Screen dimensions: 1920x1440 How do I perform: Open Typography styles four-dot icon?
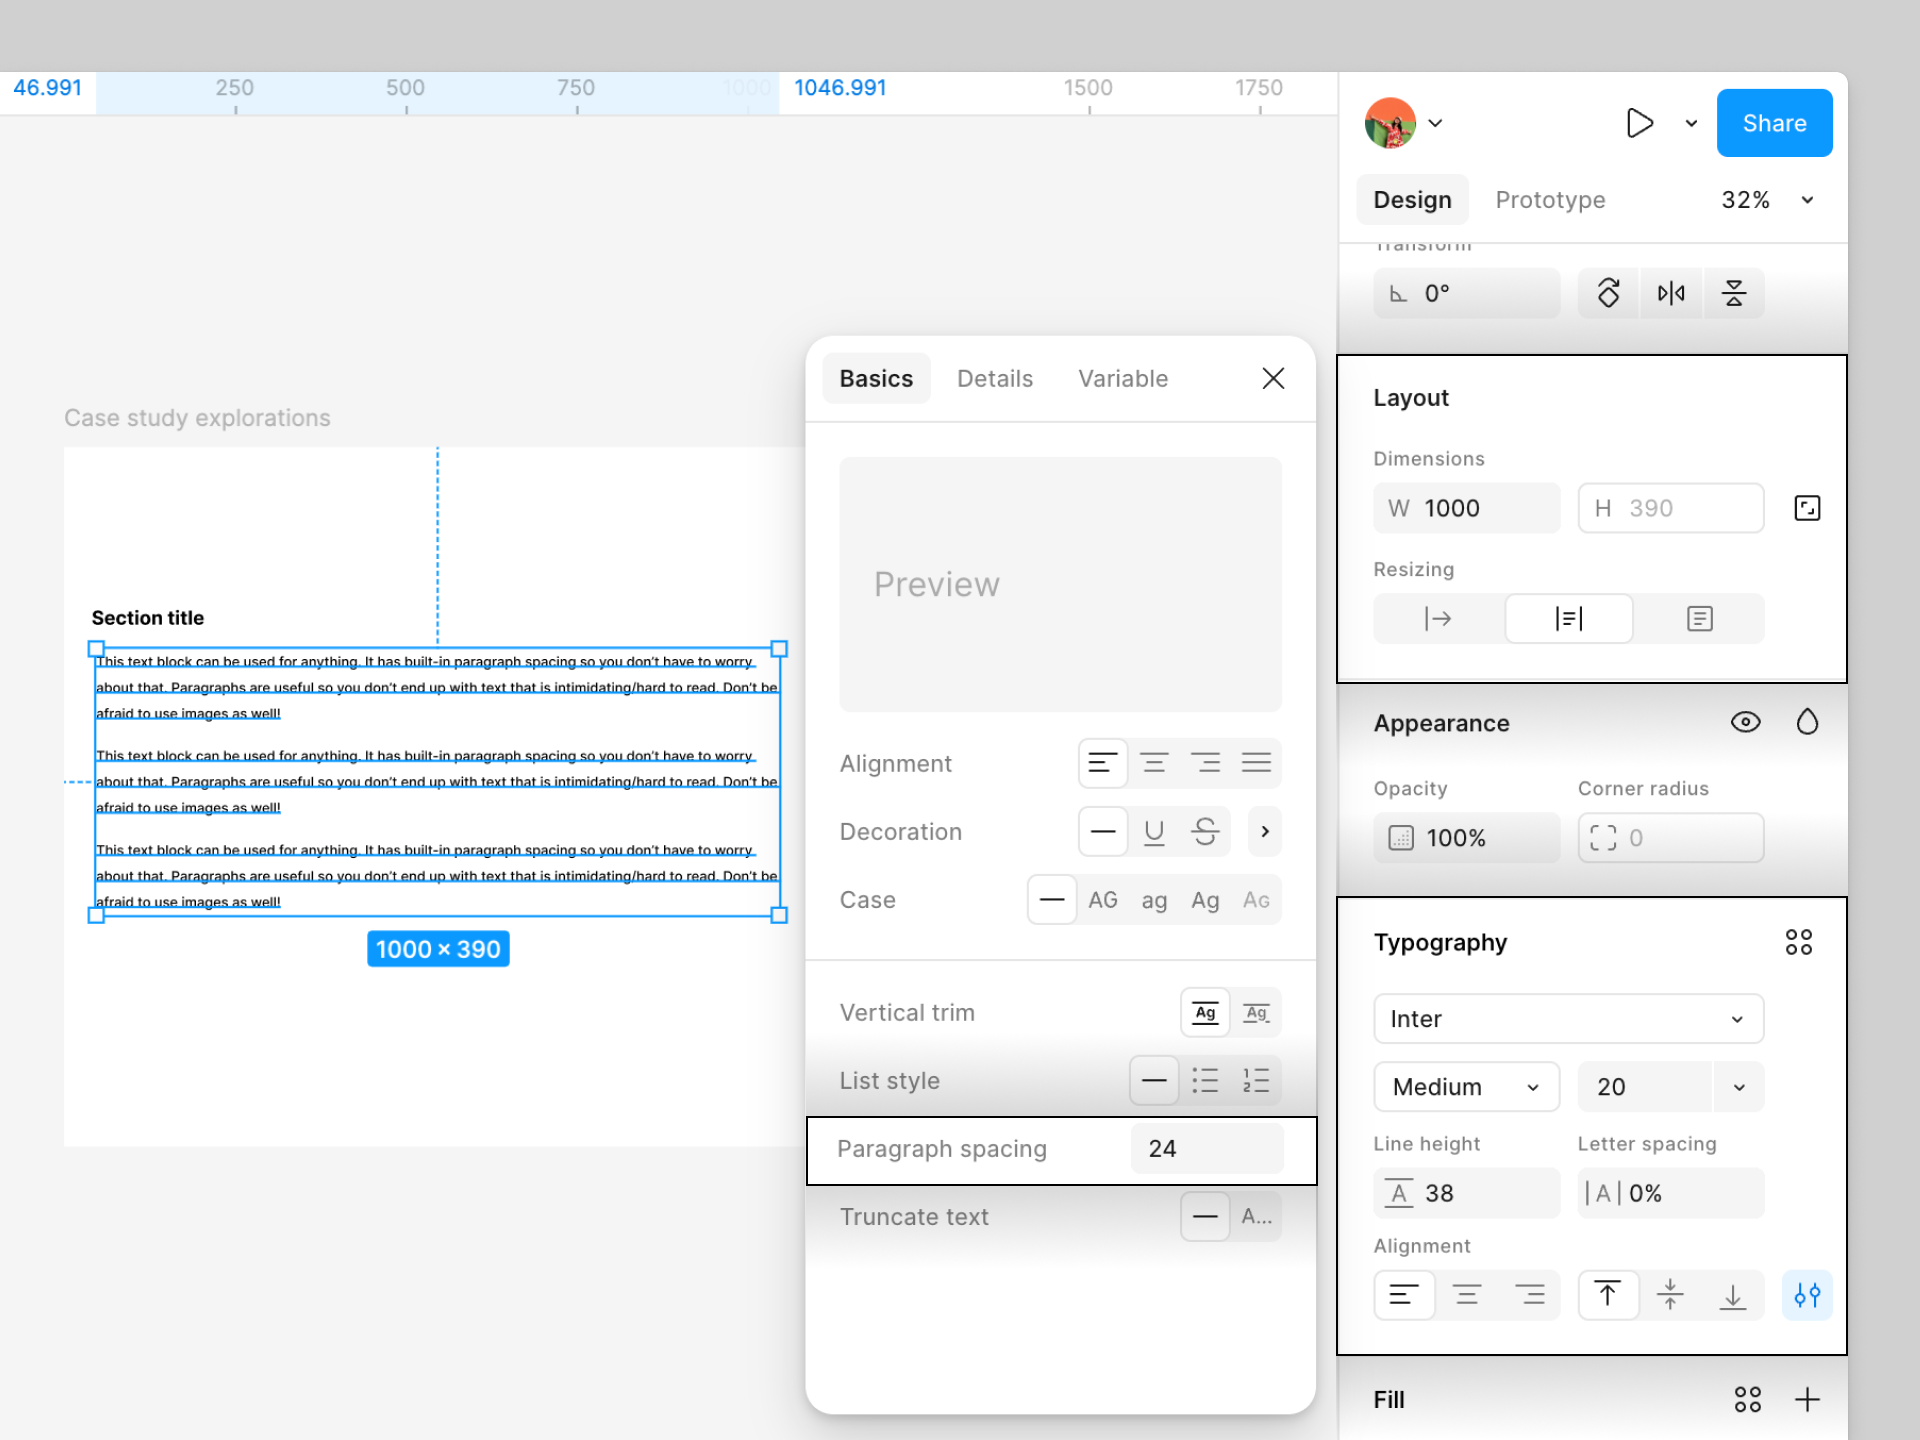(x=1798, y=942)
